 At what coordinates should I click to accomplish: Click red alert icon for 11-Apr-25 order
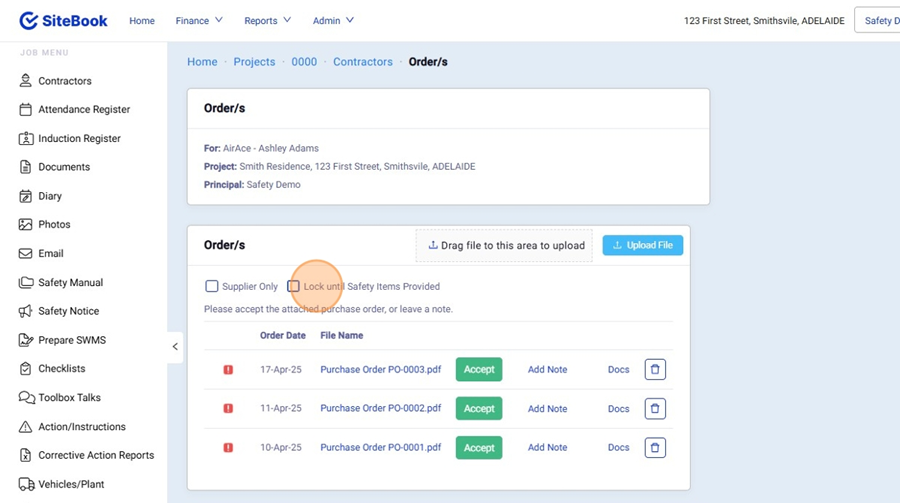coord(228,408)
